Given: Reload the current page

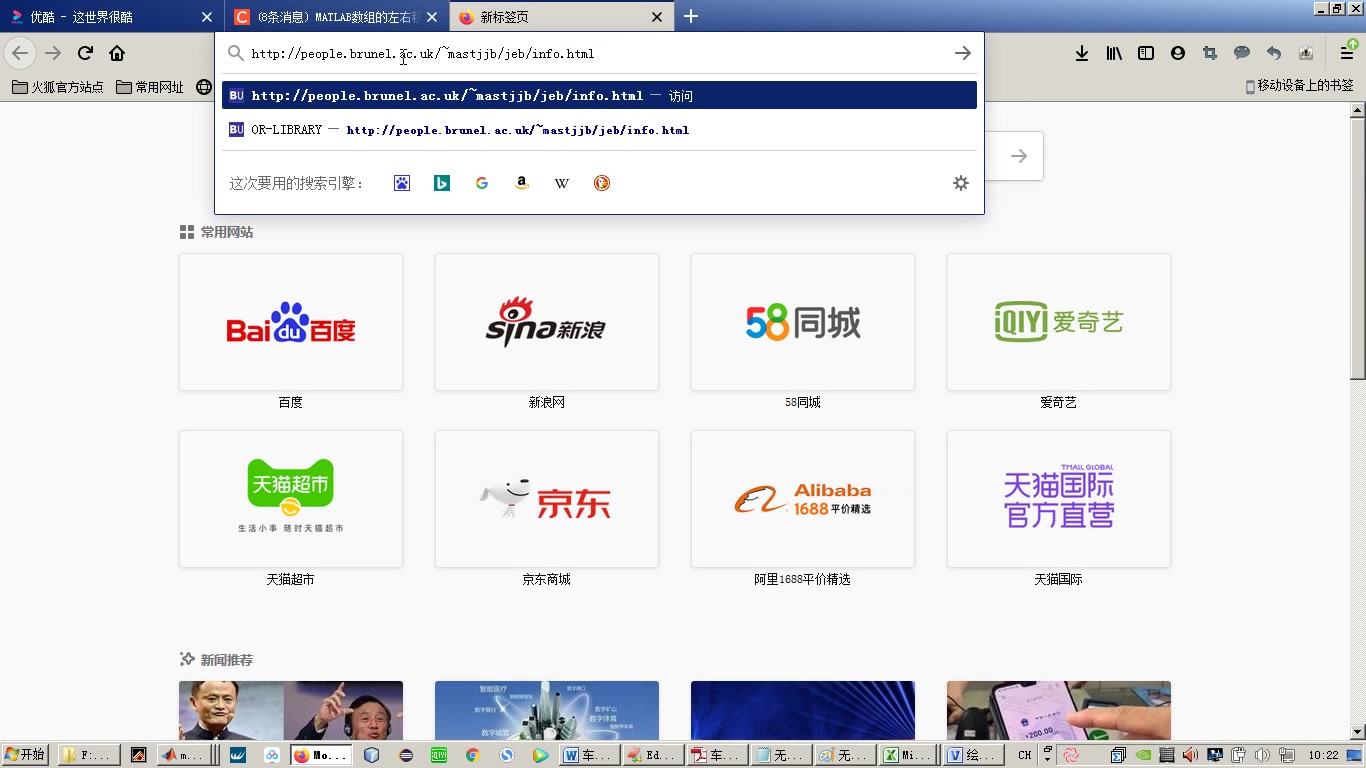Looking at the screenshot, I should pos(85,53).
